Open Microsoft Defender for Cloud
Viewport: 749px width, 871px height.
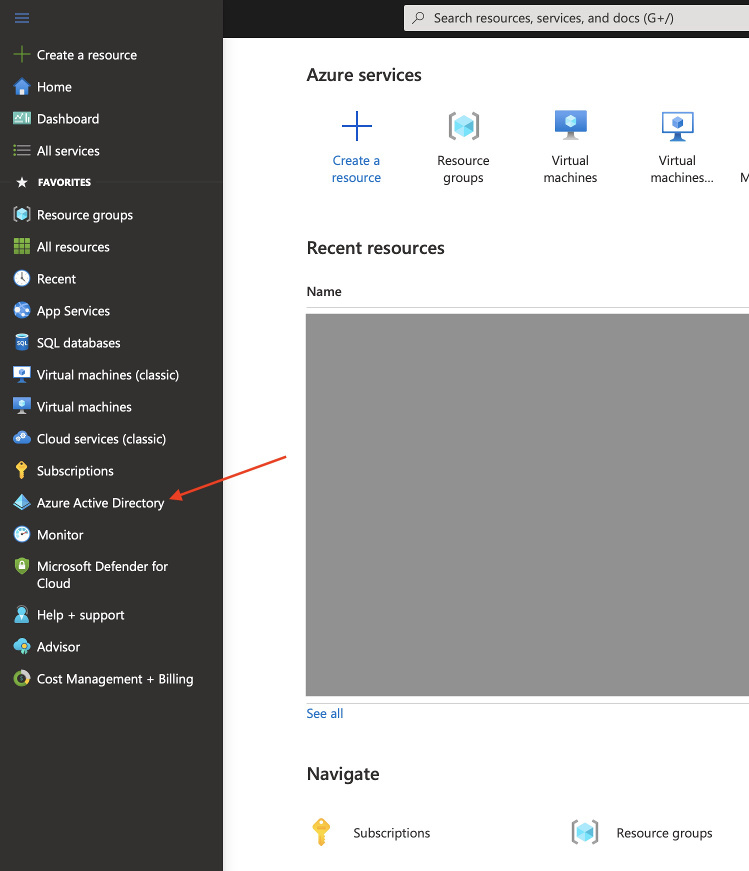click(x=102, y=575)
